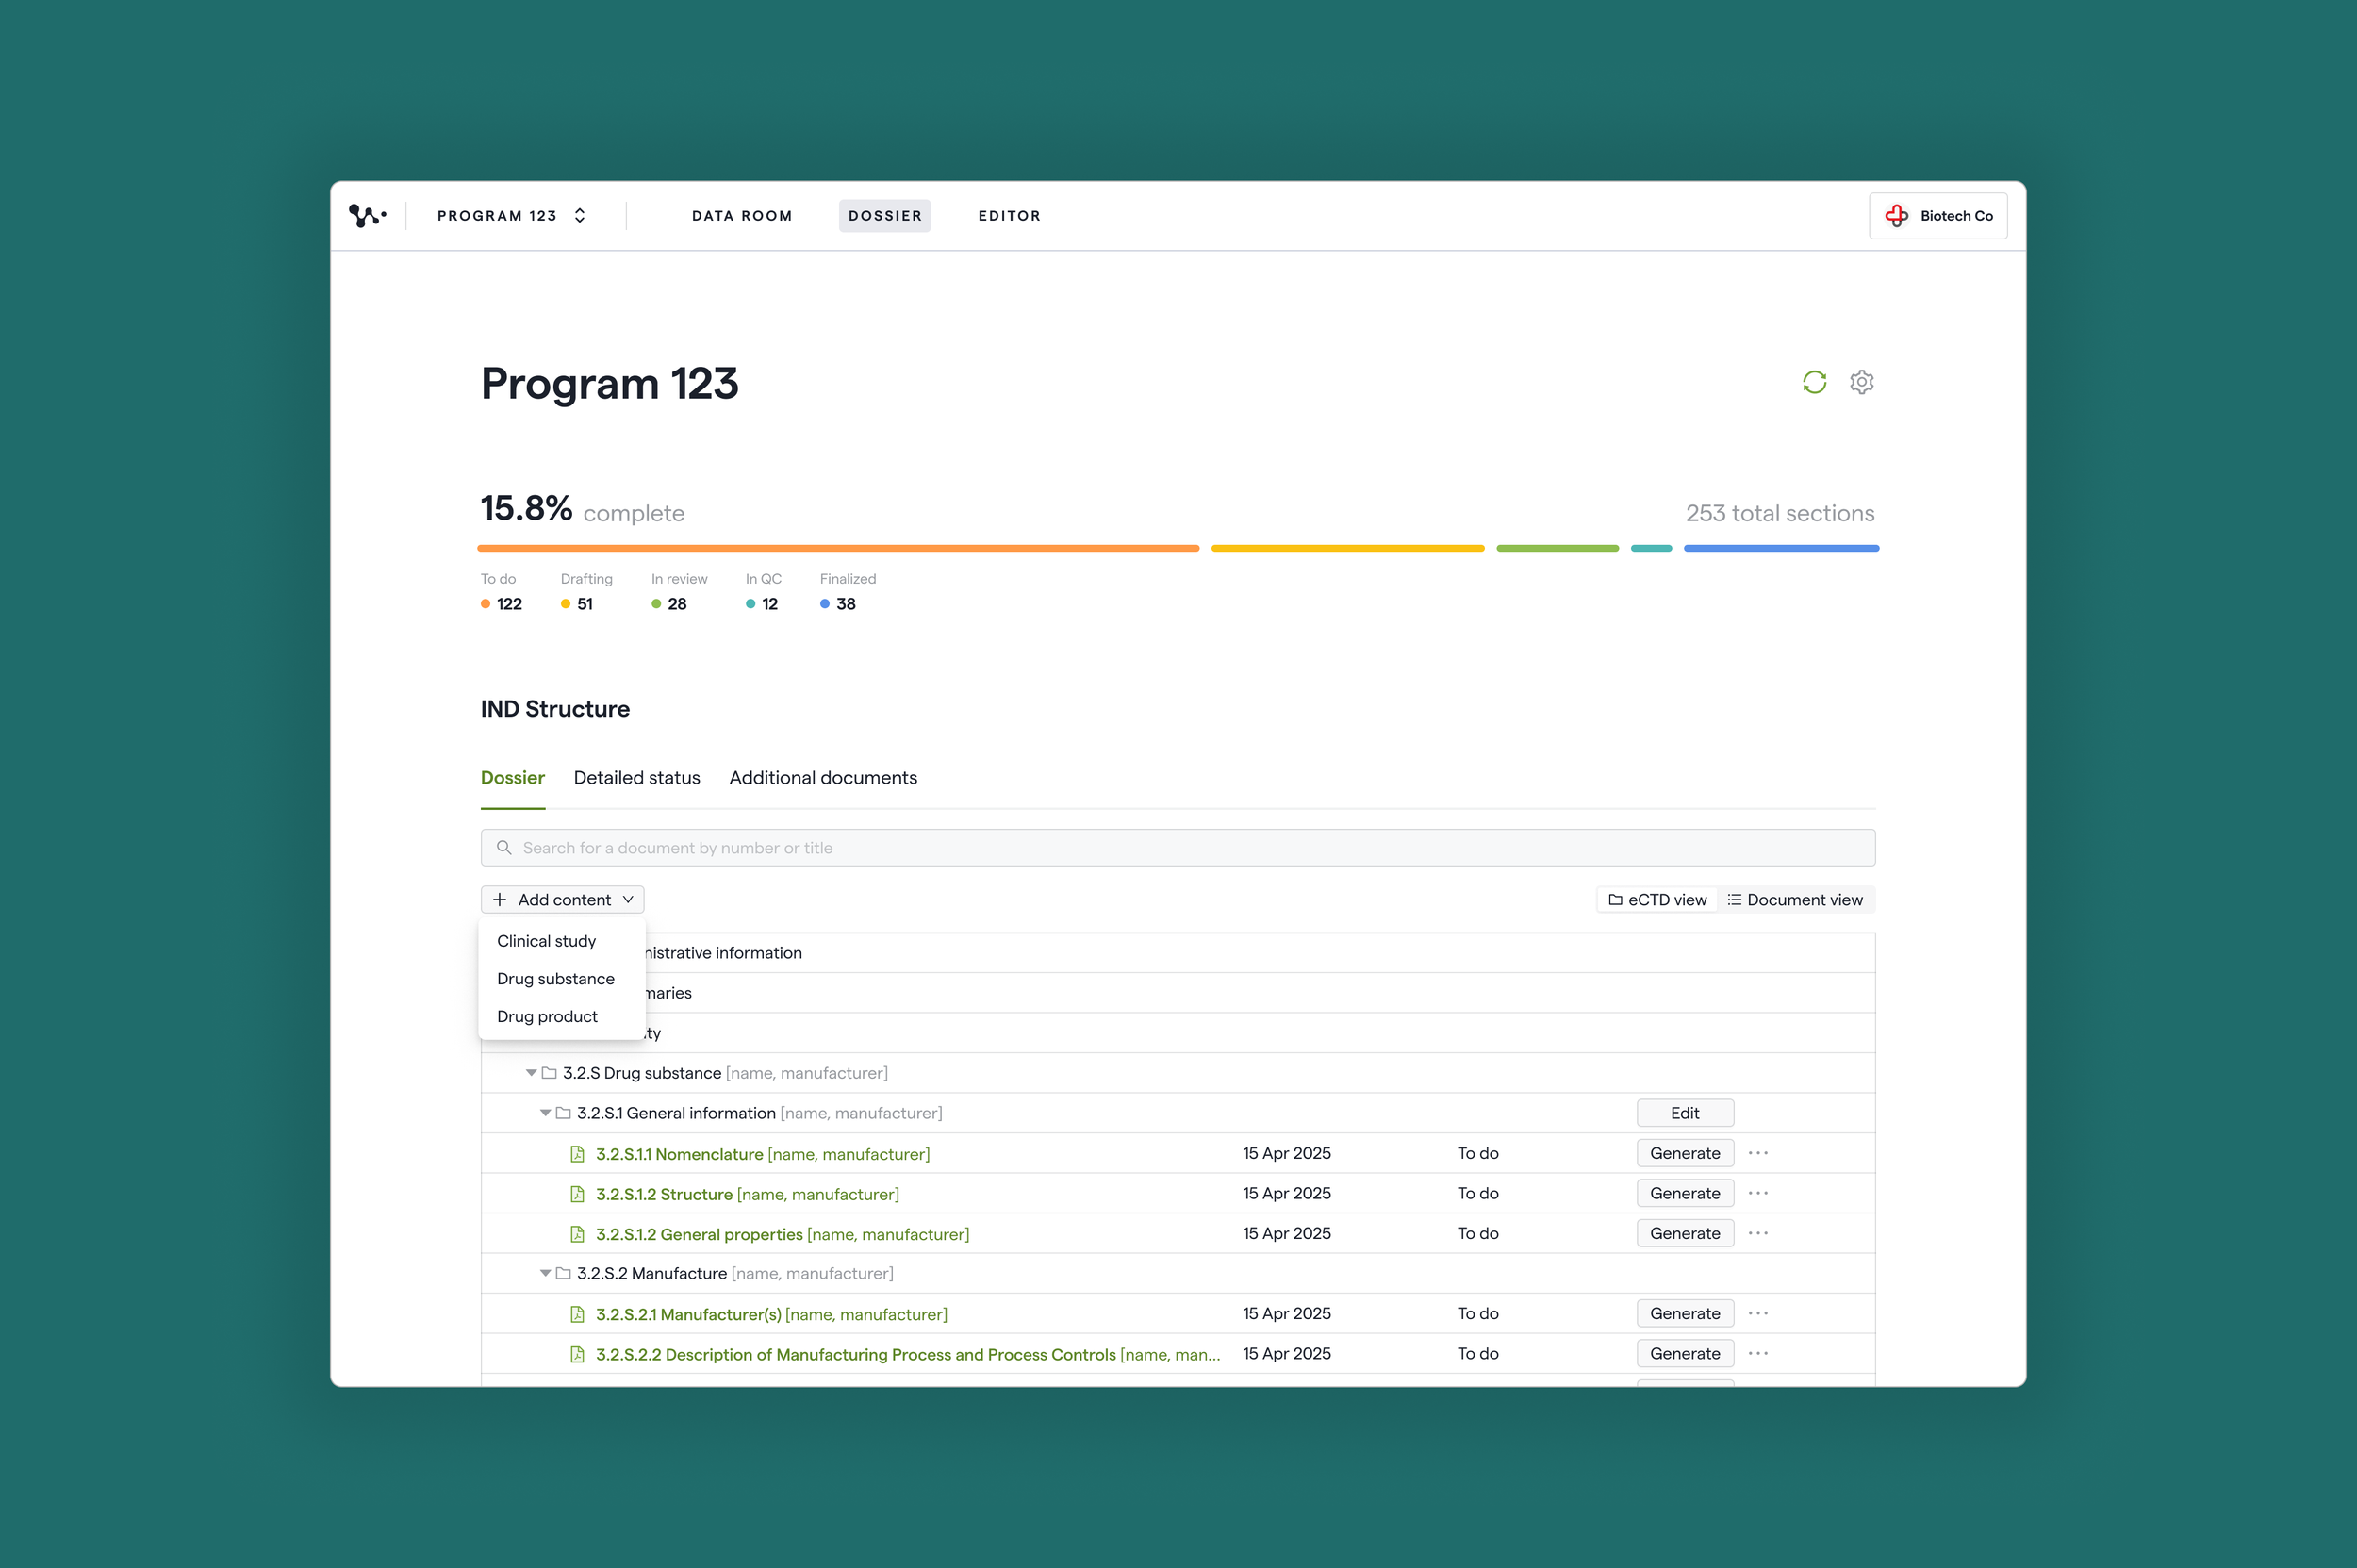Click the Drafting 51 status count

pos(577,604)
